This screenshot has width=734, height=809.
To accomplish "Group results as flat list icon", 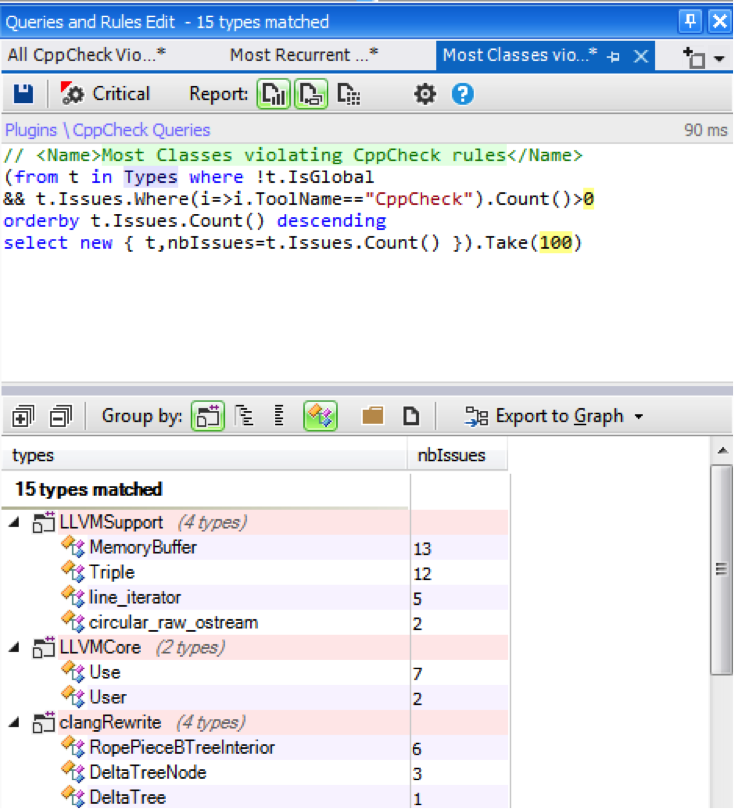I will pos(279,416).
